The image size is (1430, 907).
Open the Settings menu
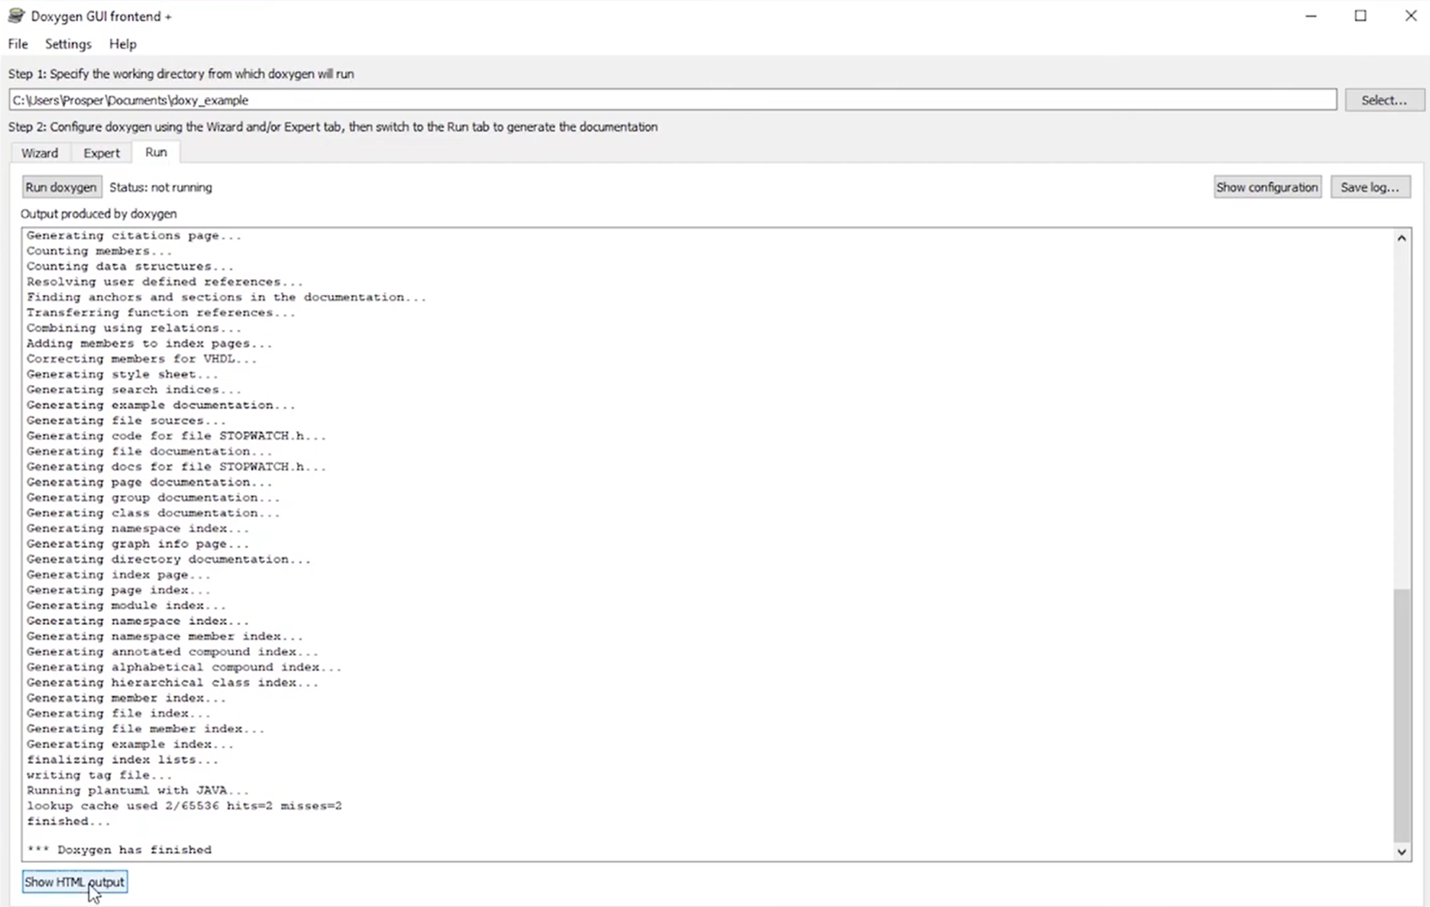68,44
